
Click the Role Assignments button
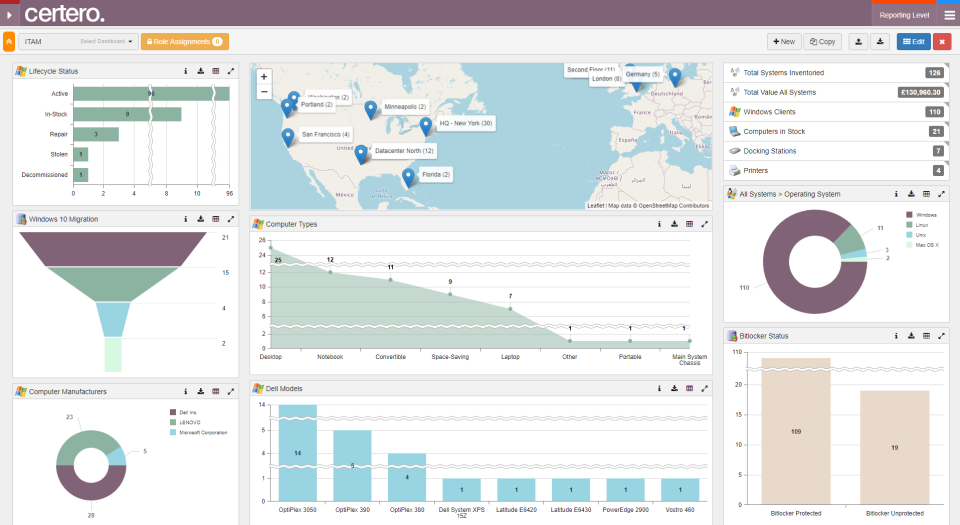coord(185,42)
